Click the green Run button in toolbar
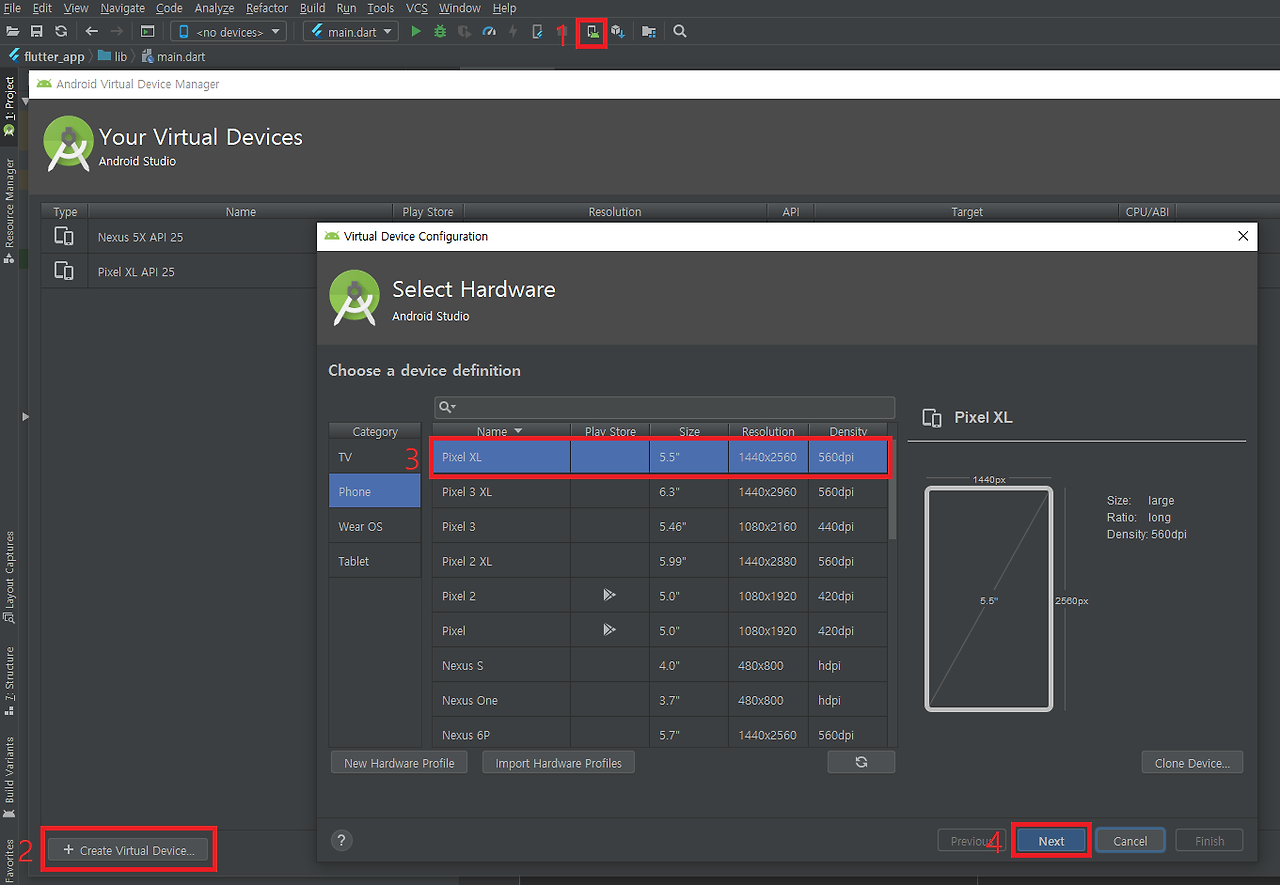The width and height of the screenshot is (1280, 885). click(x=416, y=32)
